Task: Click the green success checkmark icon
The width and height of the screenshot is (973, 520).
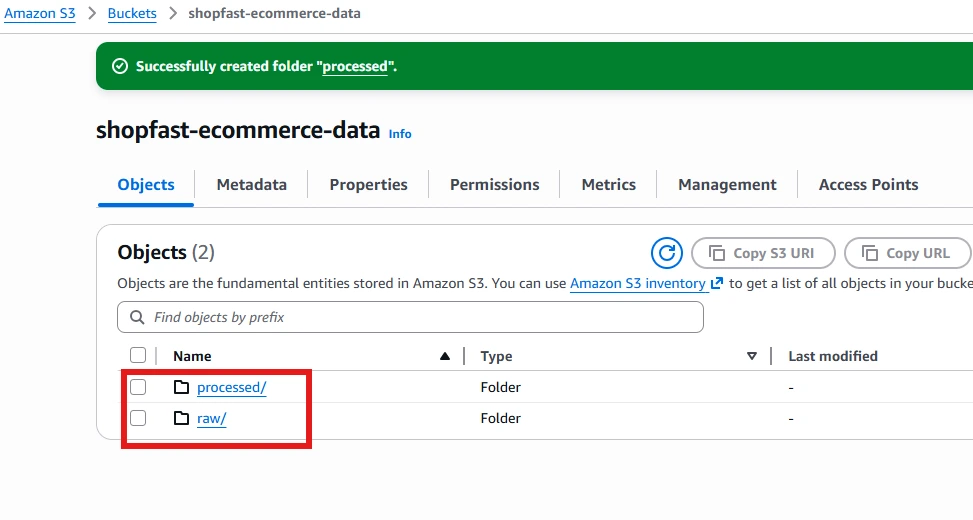Action: (x=120, y=66)
